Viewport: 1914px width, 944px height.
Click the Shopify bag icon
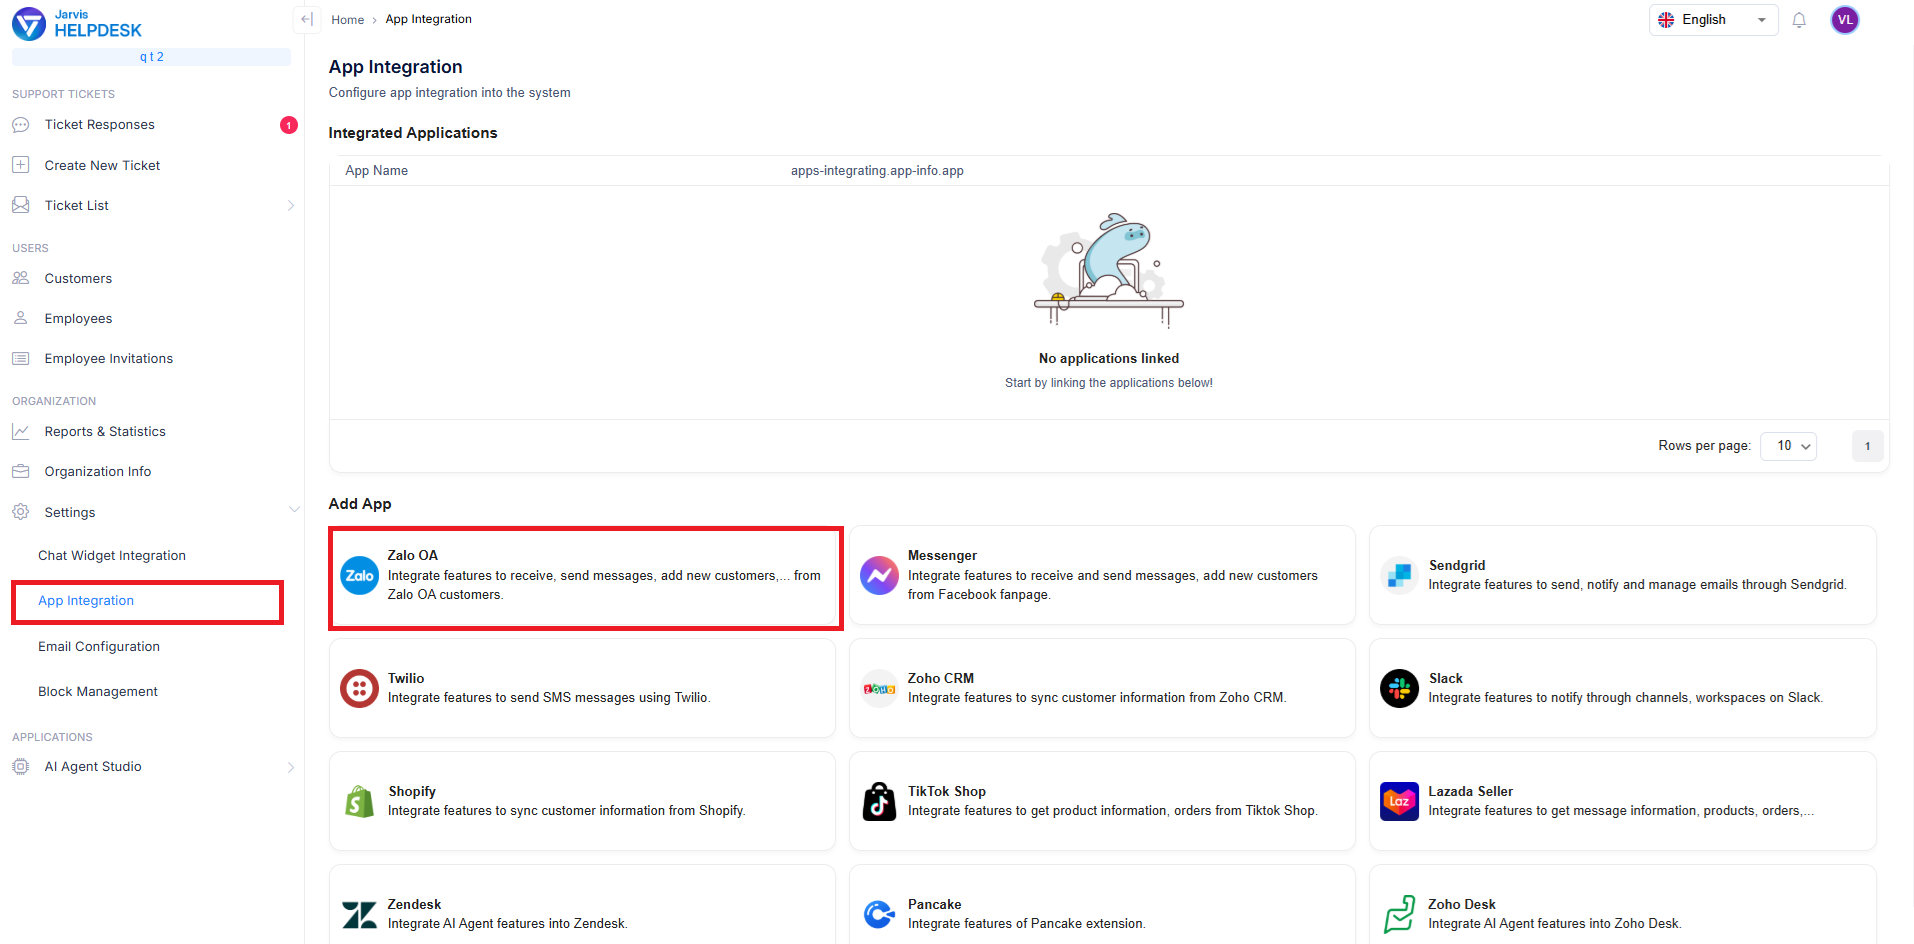coord(359,801)
